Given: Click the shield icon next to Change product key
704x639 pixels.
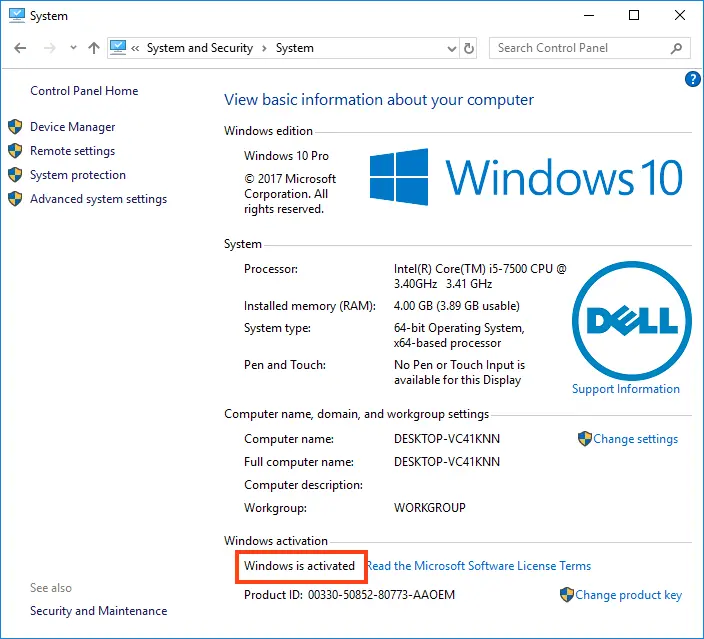Looking at the screenshot, I should tap(567, 595).
